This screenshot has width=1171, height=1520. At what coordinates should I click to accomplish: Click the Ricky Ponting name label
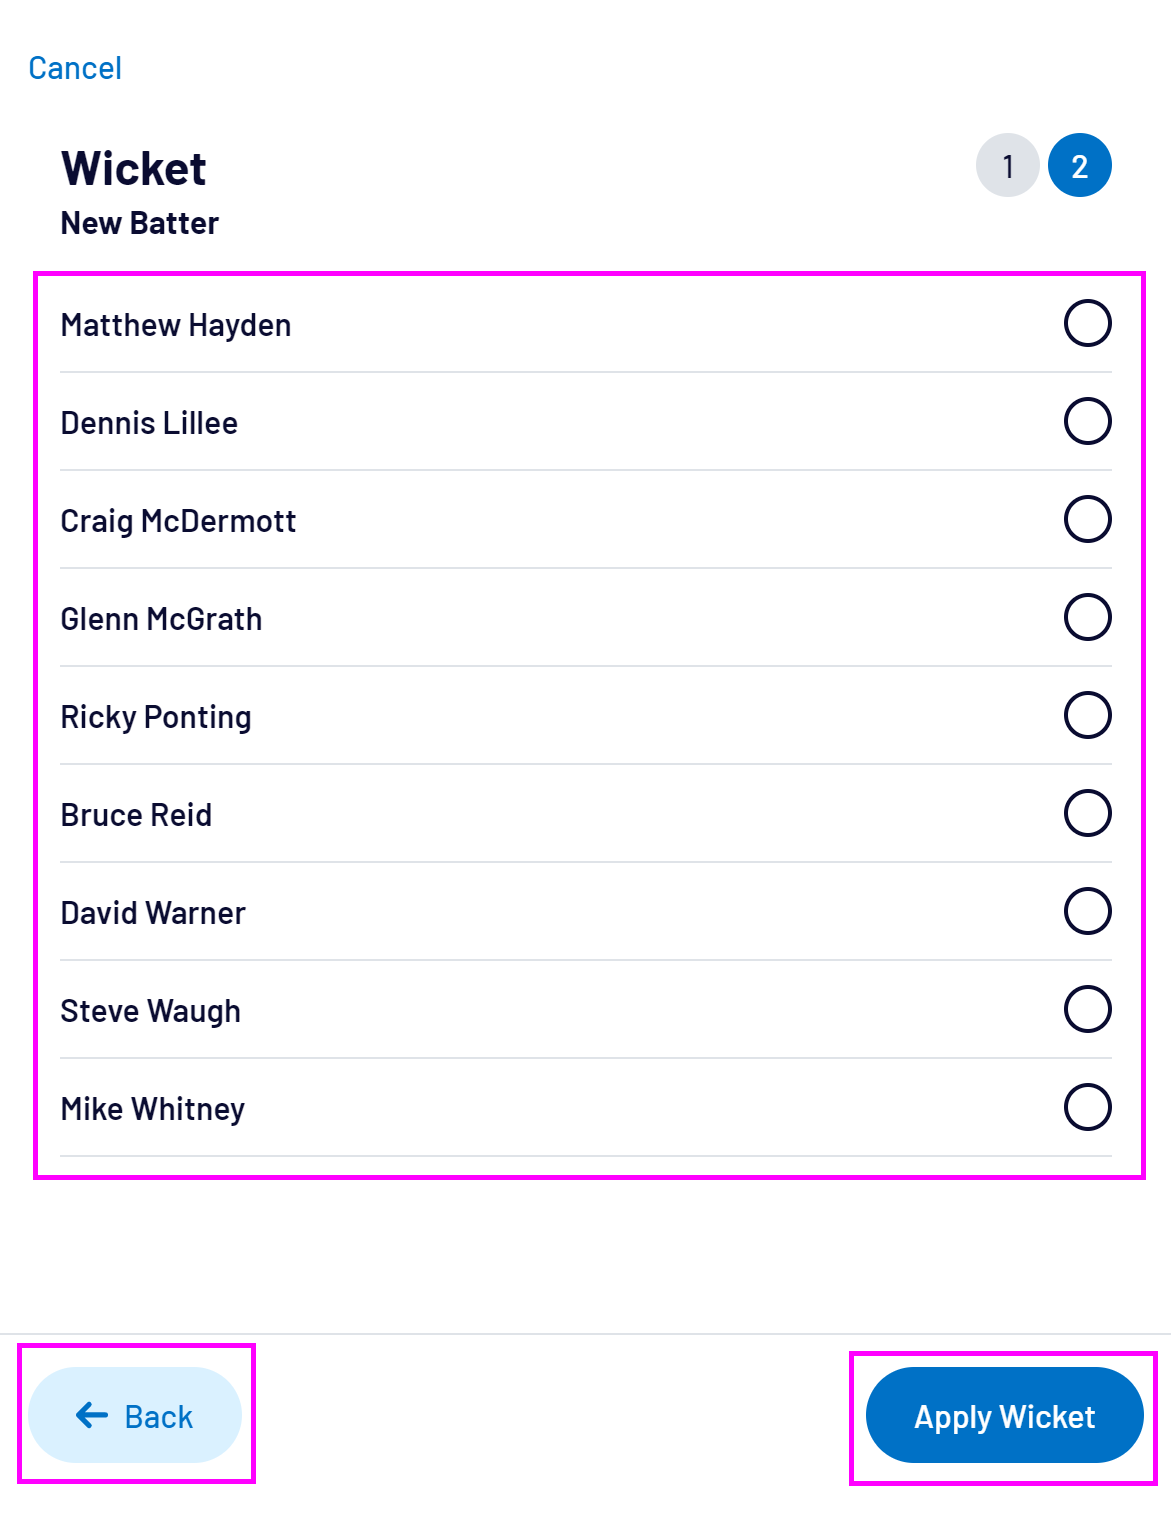click(156, 717)
